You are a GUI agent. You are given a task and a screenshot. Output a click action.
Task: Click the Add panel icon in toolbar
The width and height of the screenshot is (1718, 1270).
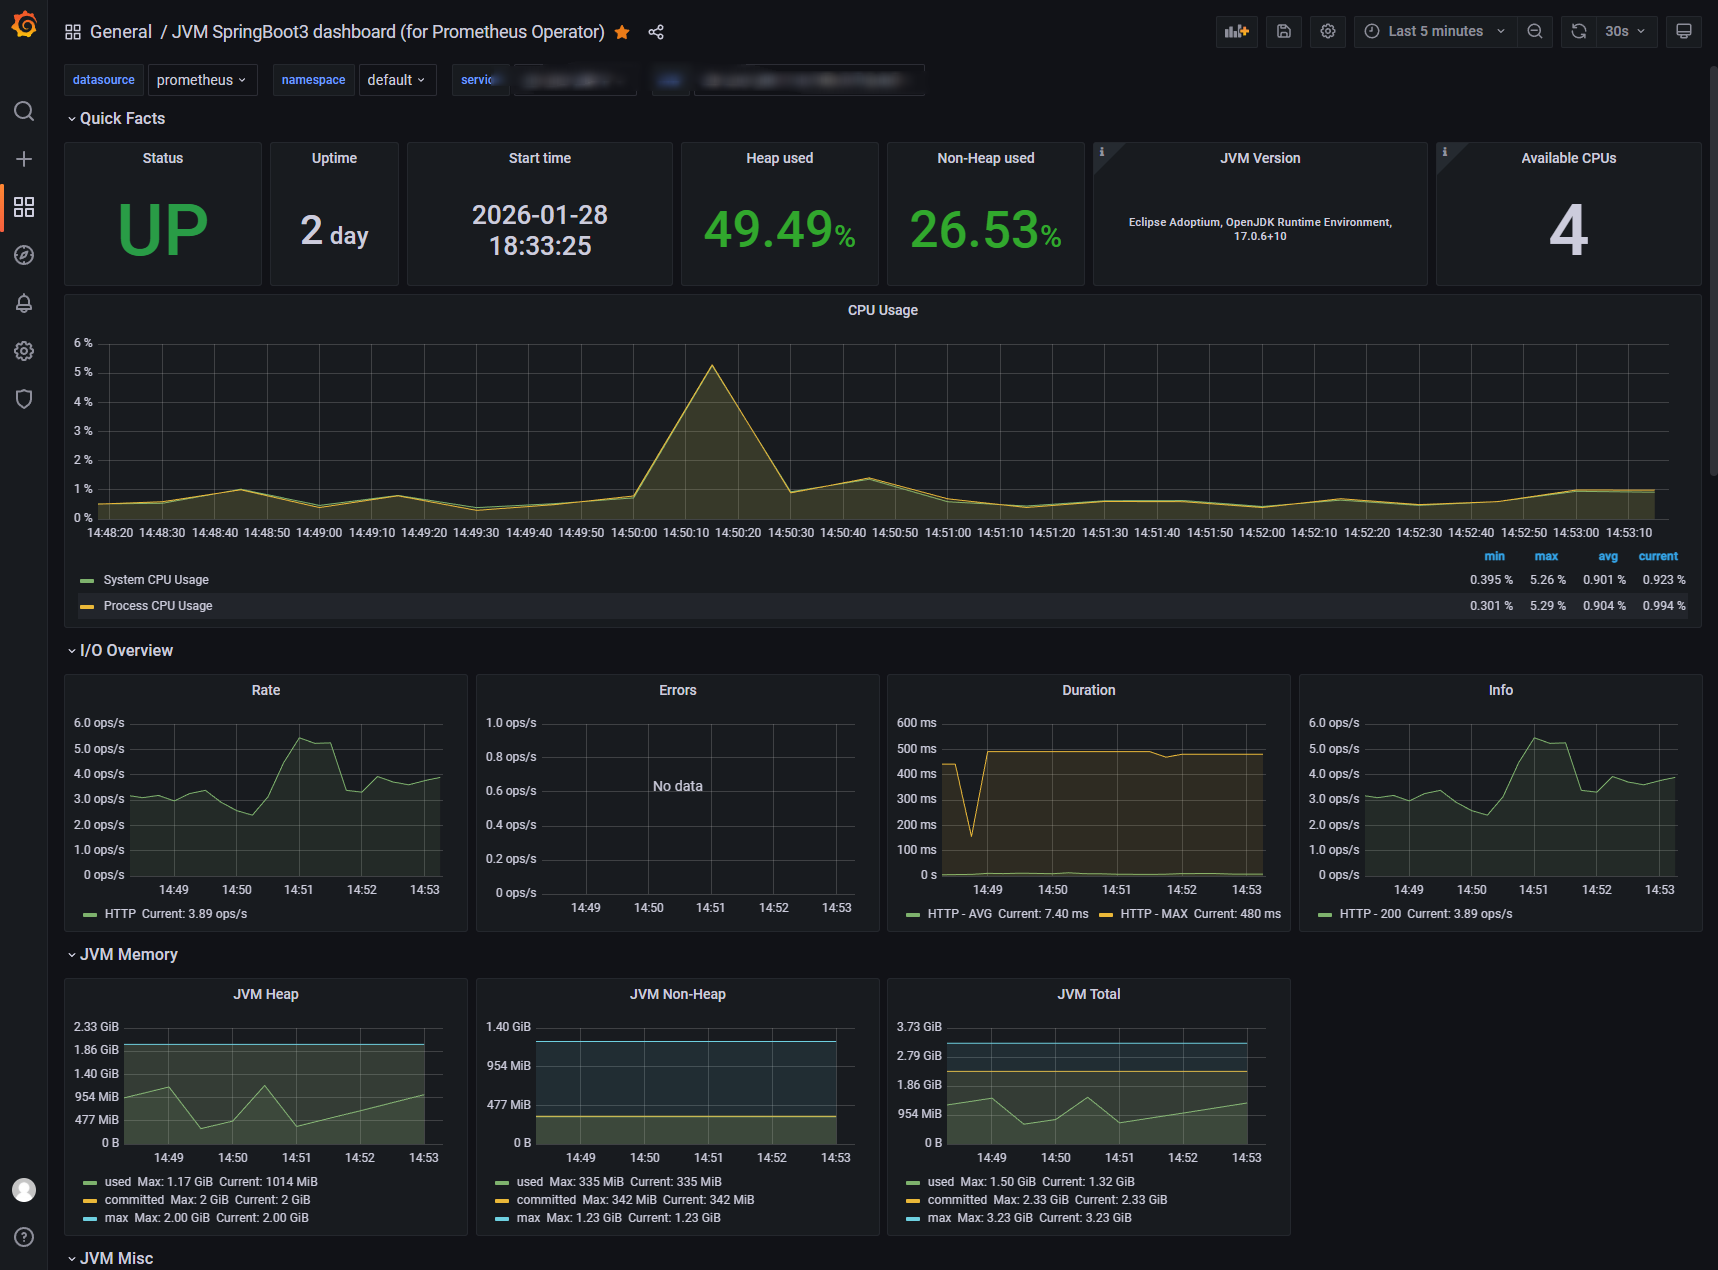tap(1237, 31)
